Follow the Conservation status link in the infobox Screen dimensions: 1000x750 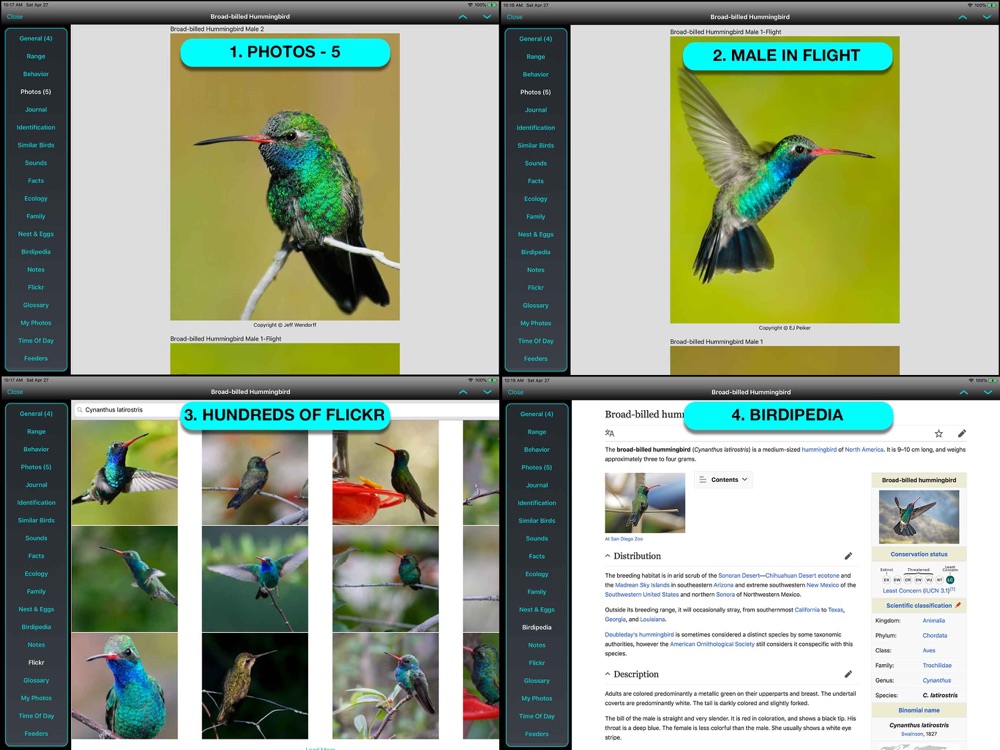point(919,554)
